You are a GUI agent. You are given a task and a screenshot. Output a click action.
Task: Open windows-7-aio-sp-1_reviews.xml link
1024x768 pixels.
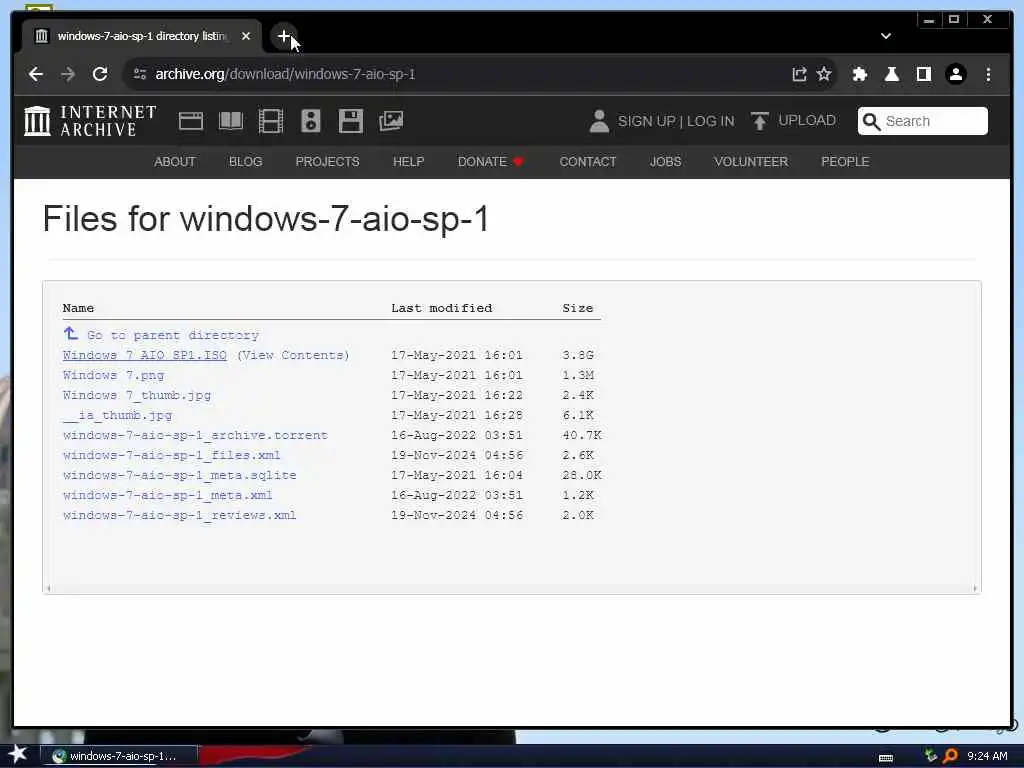180,515
